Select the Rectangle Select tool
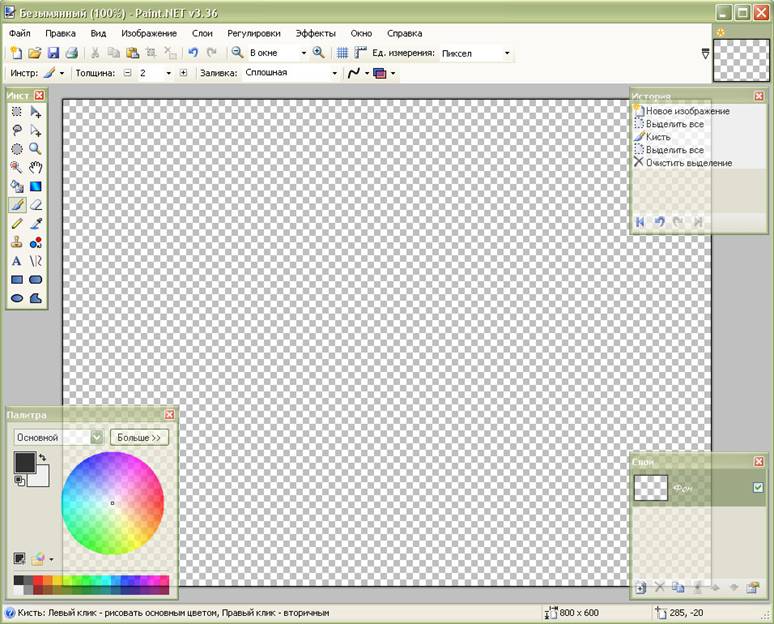 pyautogui.click(x=17, y=112)
